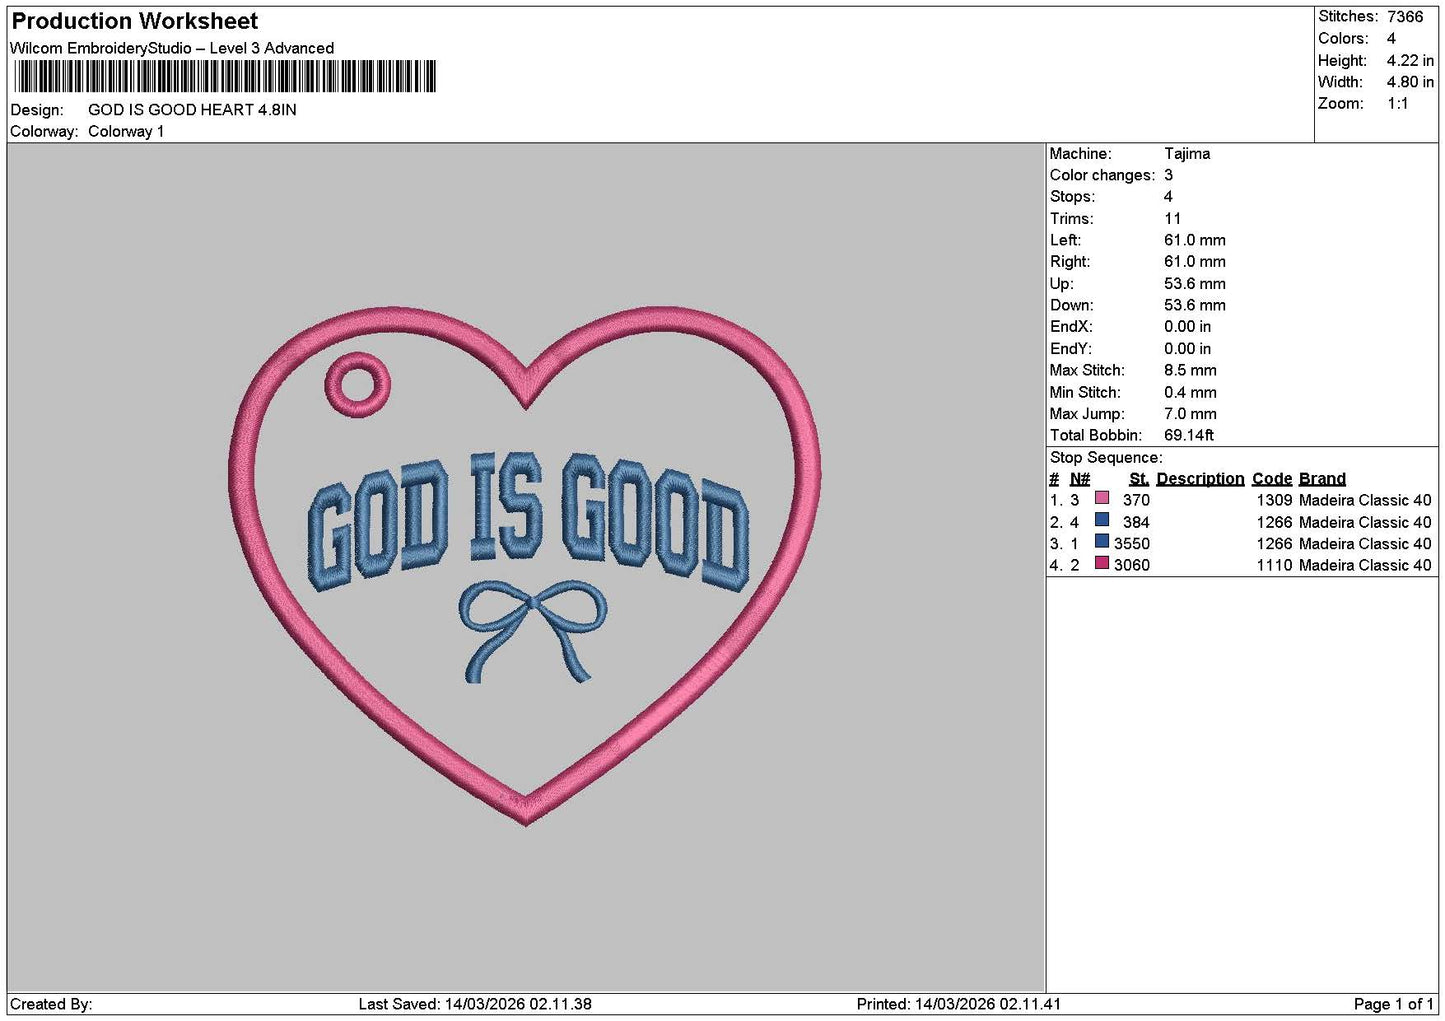The image size is (1445, 1021).
Task: Click the 'Right:' label
Action: pyautogui.click(x=1070, y=262)
